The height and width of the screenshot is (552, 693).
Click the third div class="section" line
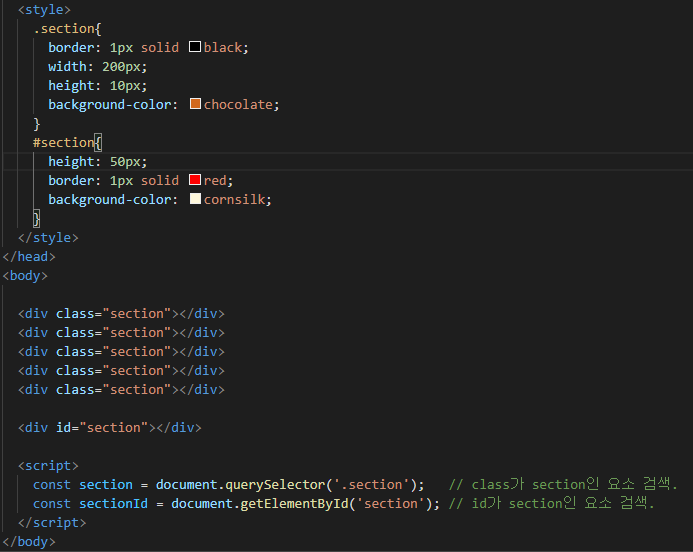point(122,352)
